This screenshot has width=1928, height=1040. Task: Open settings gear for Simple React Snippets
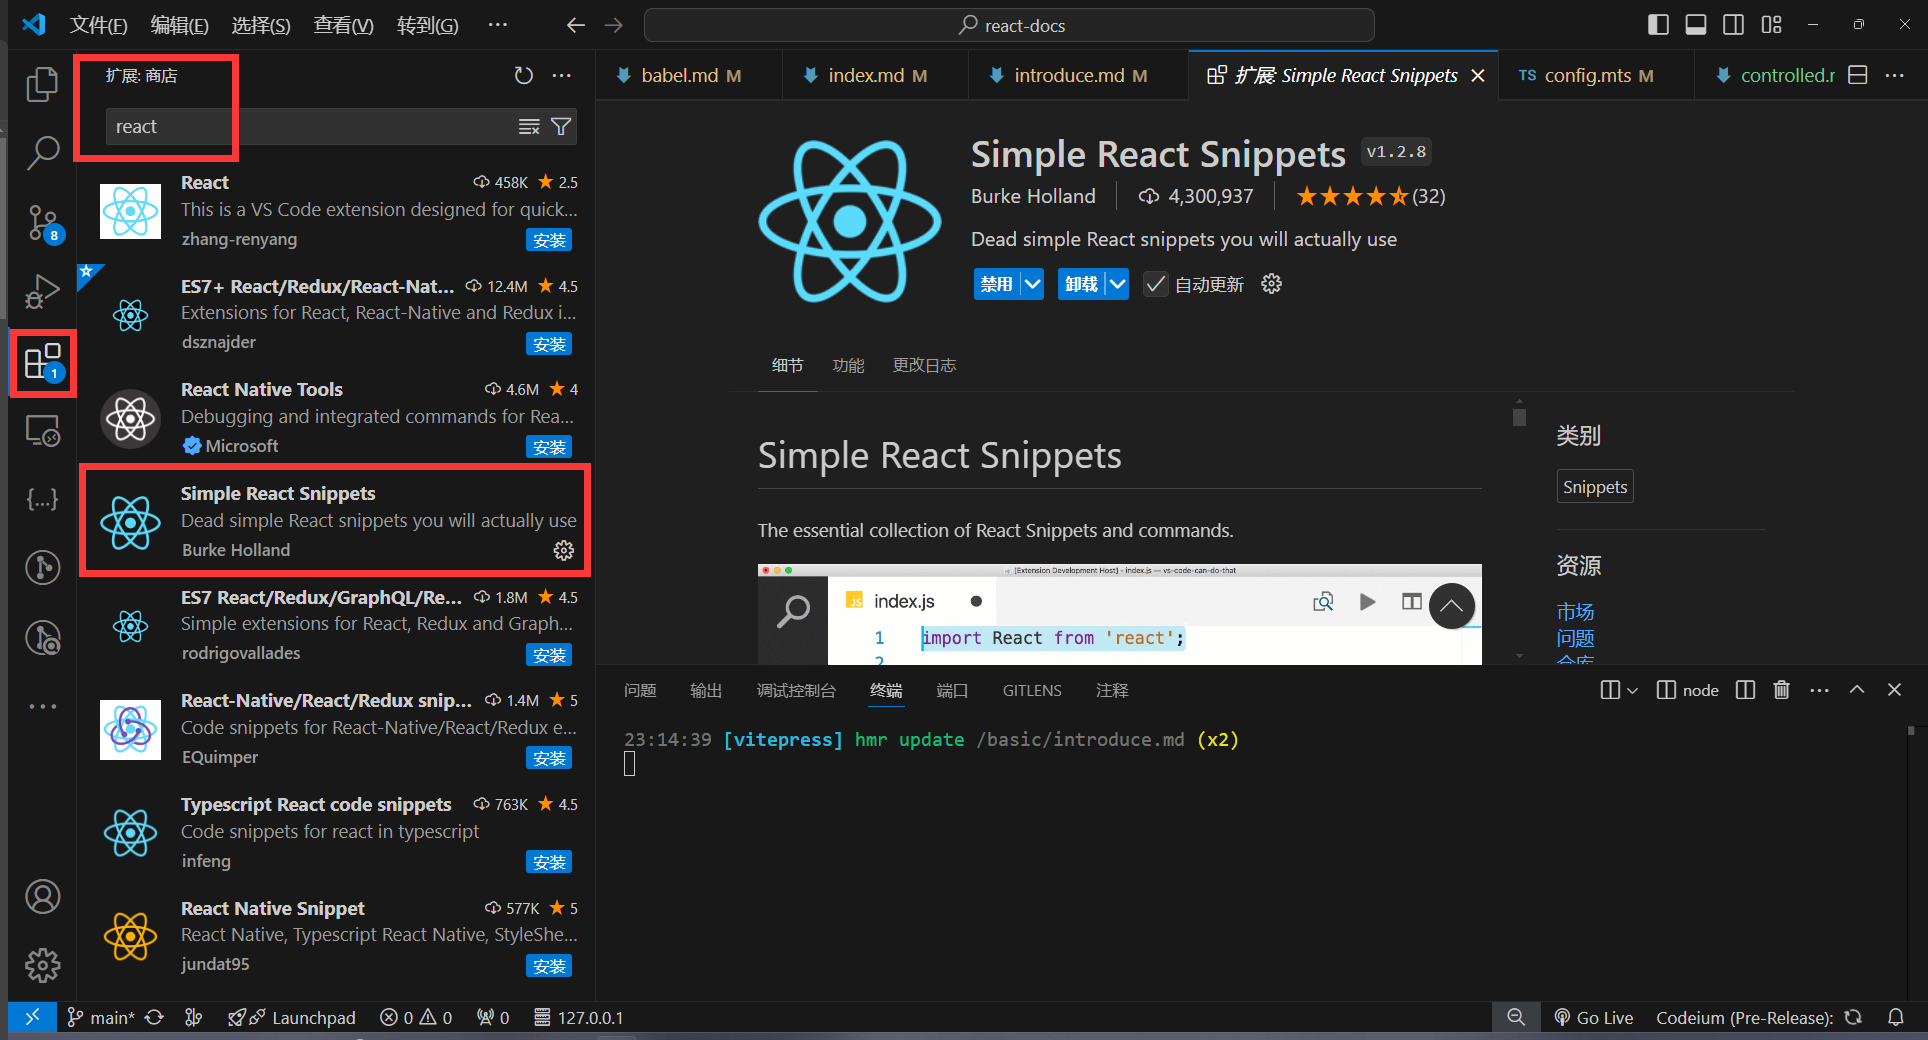(x=563, y=550)
